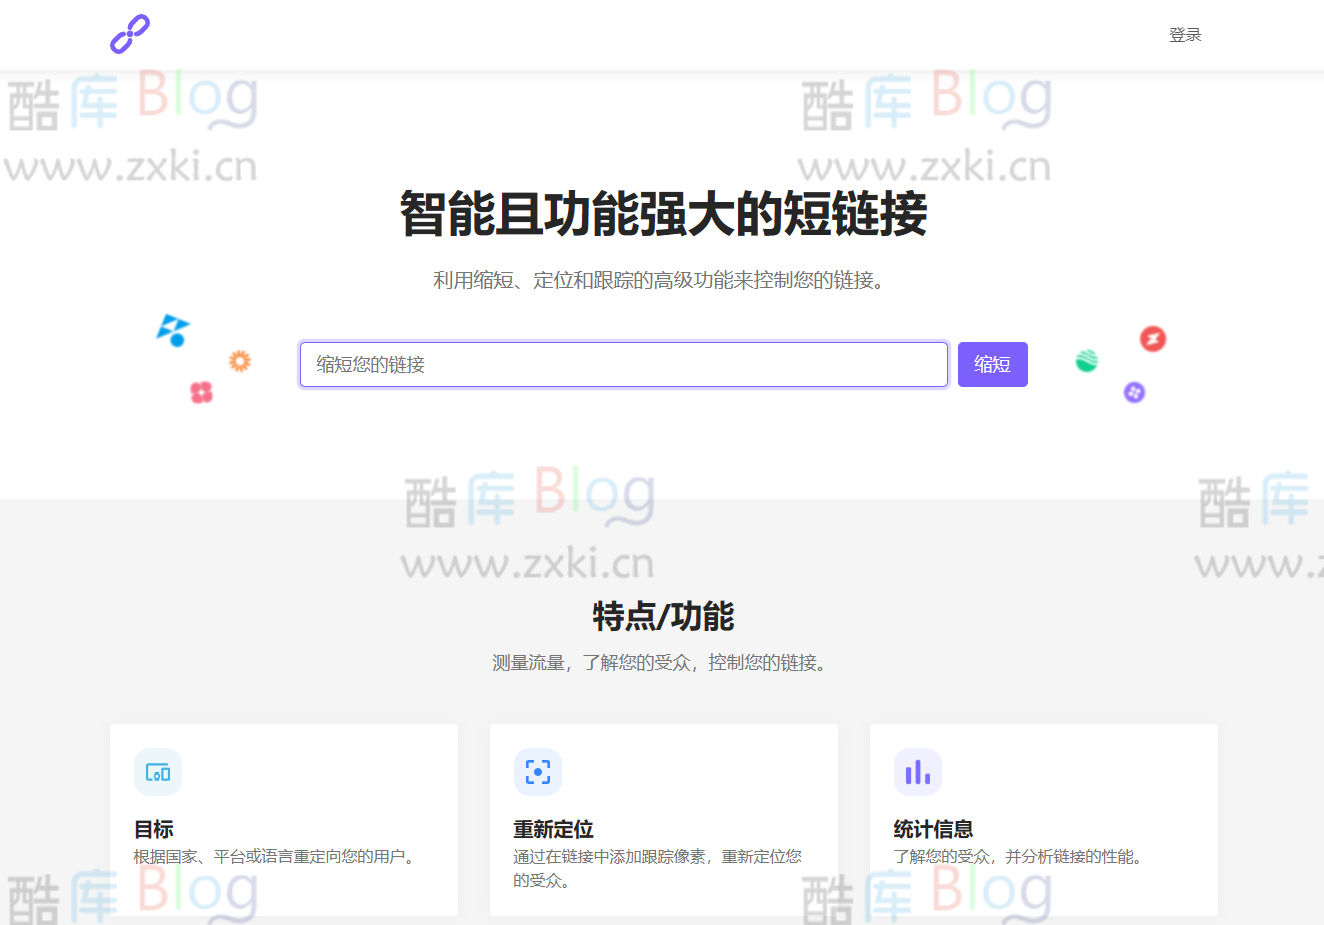
Task: Click the 特点/功能 section heading
Action: click(x=662, y=617)
